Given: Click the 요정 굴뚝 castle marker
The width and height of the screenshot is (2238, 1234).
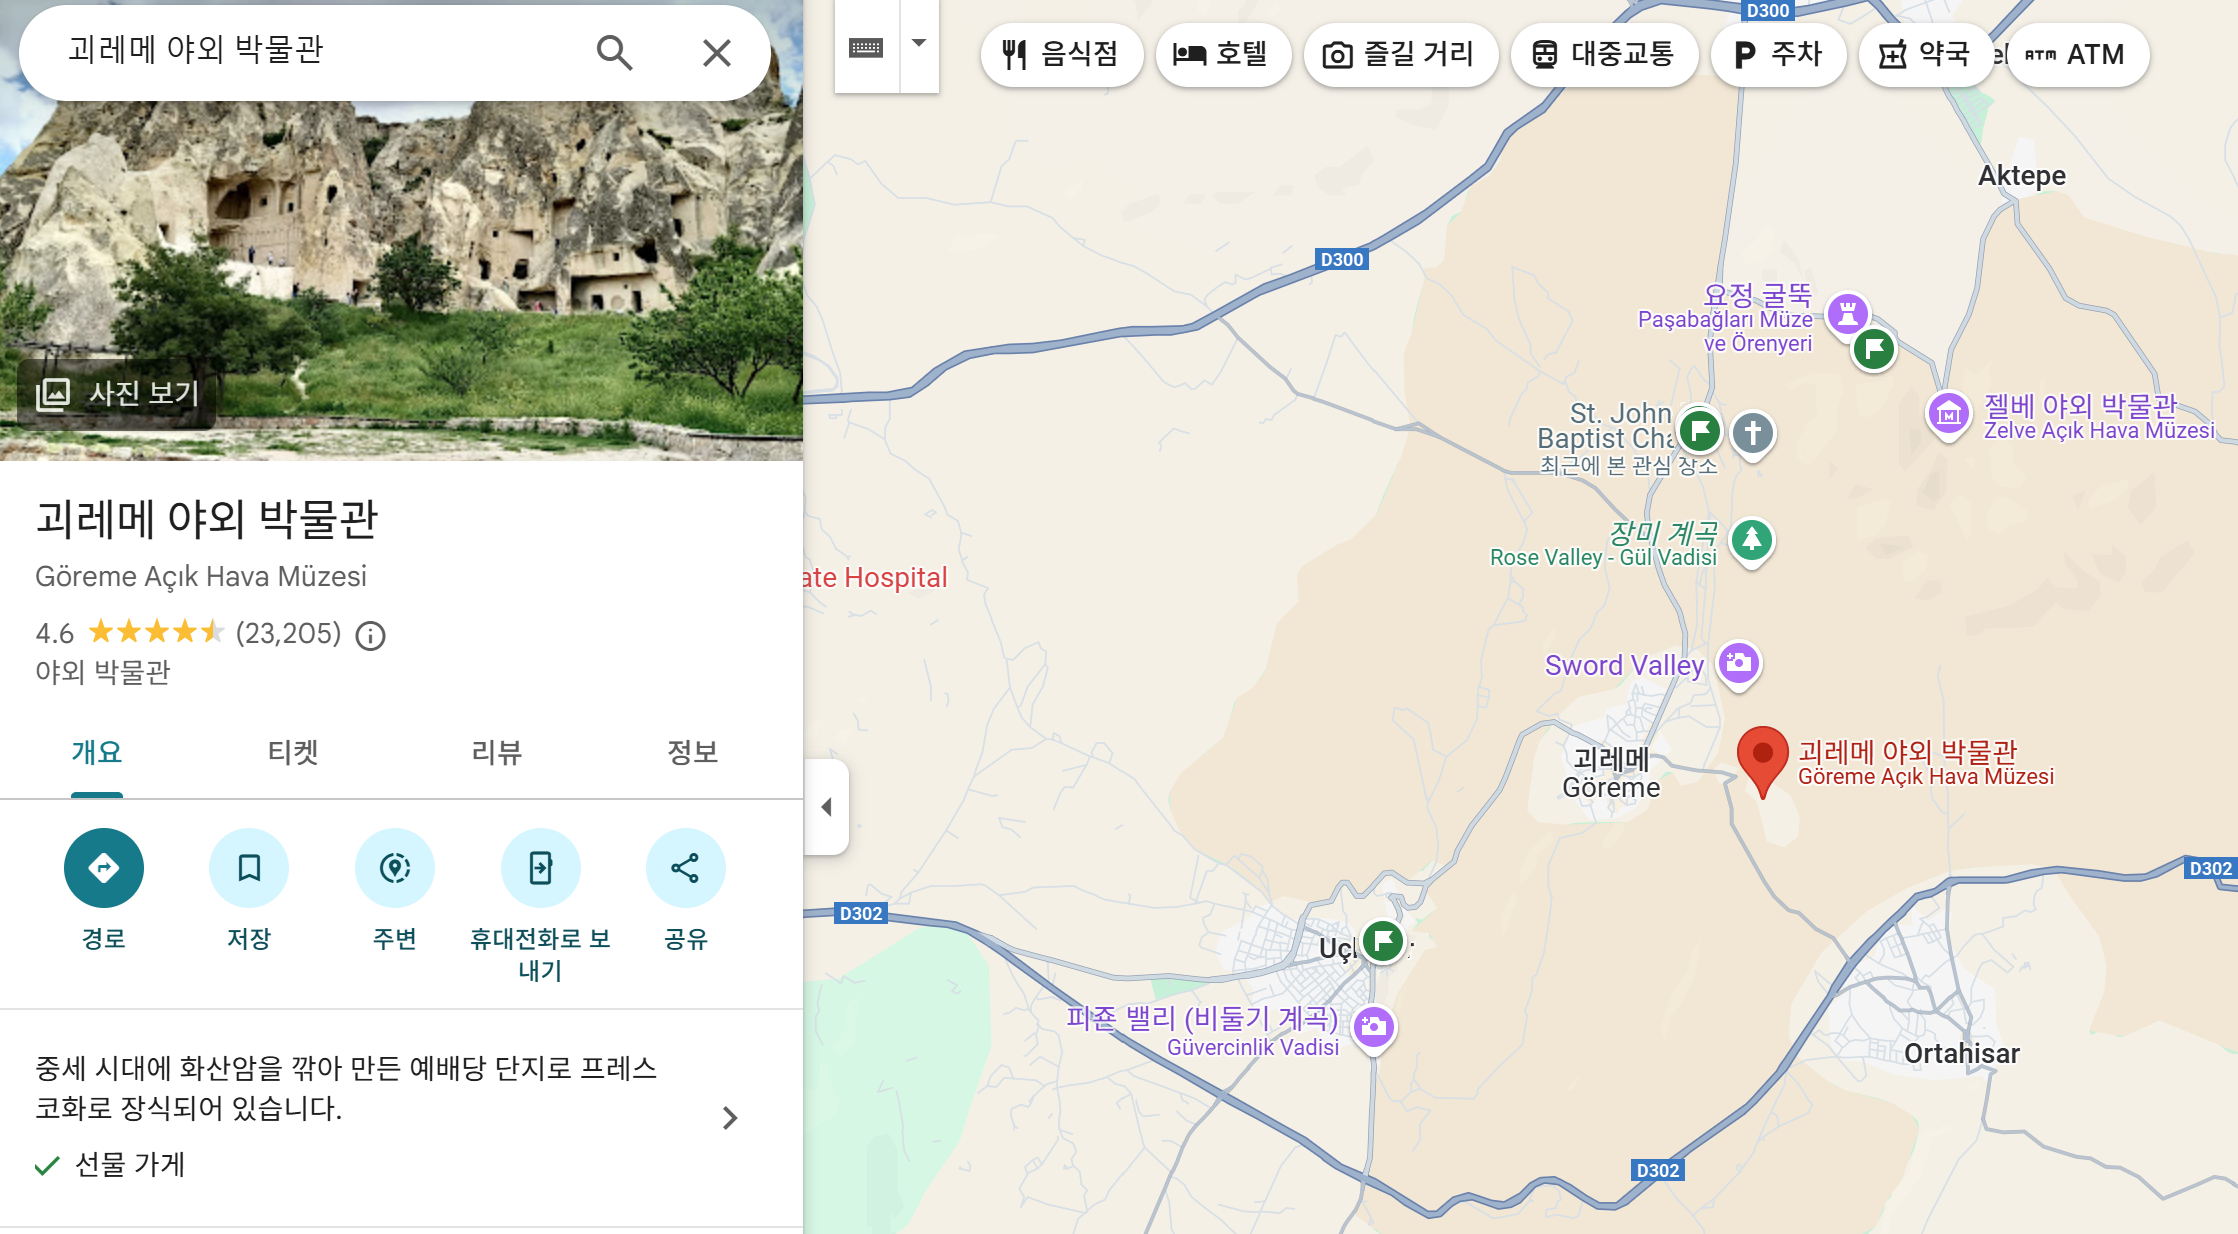Looking at the screenshot, I should point(1848,314).
